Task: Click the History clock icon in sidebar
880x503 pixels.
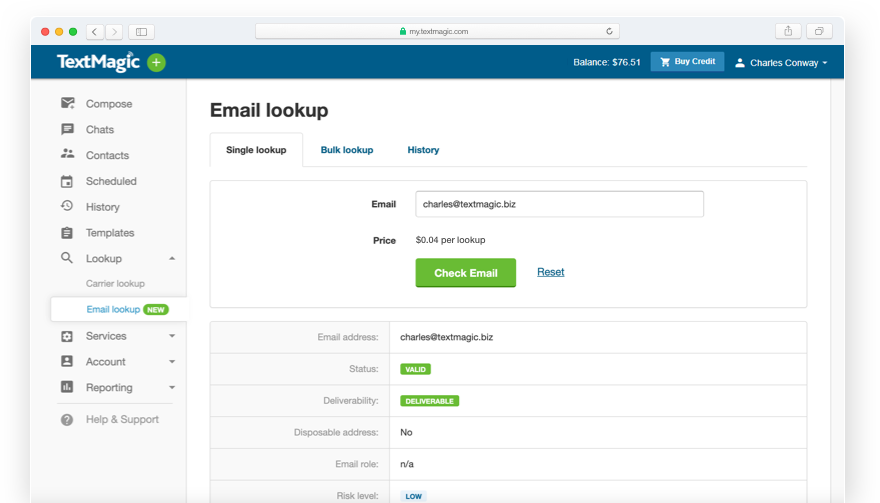Action: [67, 206]
